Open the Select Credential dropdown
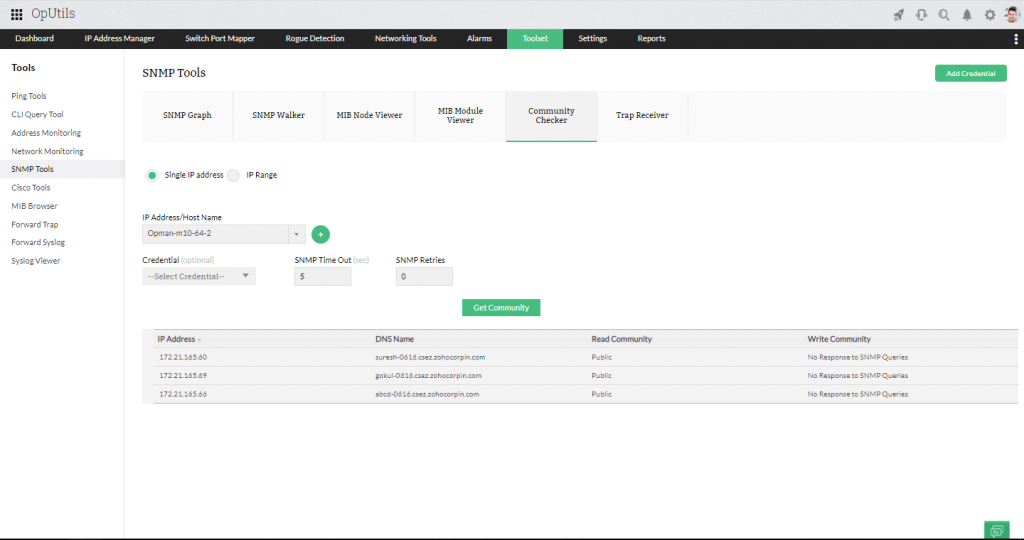 tap(199, 276)
